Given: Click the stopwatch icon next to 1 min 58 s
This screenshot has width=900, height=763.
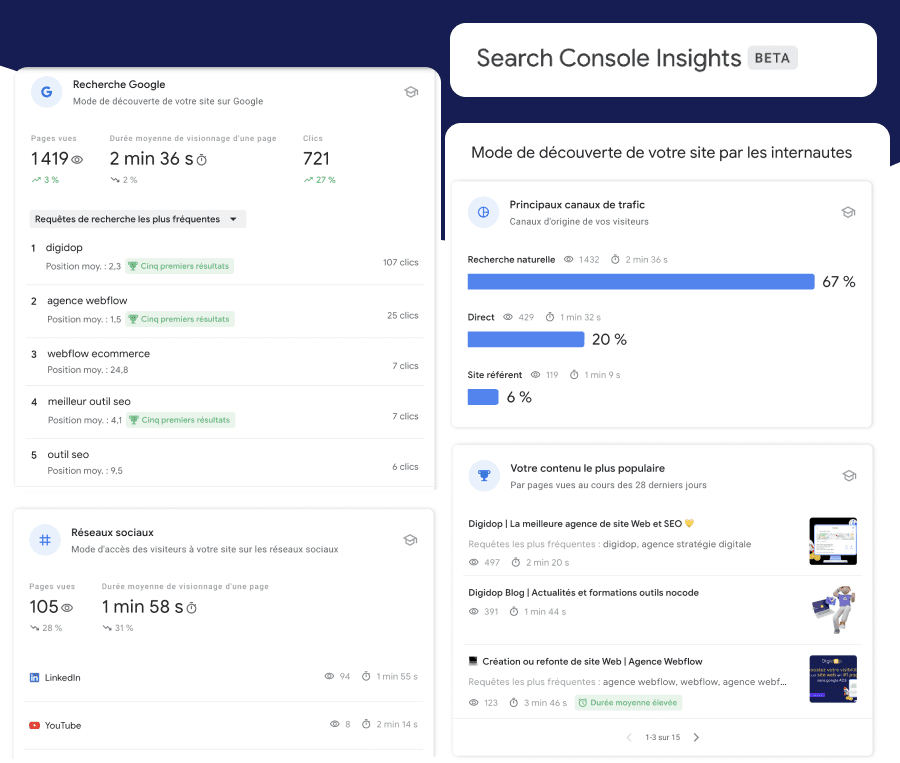Looking at the screenshot, I should coord(192,608).
